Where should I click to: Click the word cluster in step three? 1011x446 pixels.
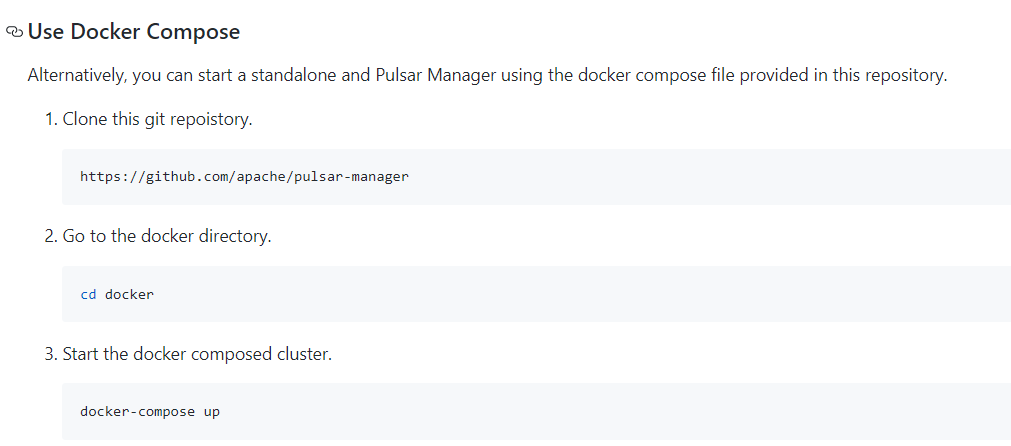pyautogui.click(x=304, y=354)
